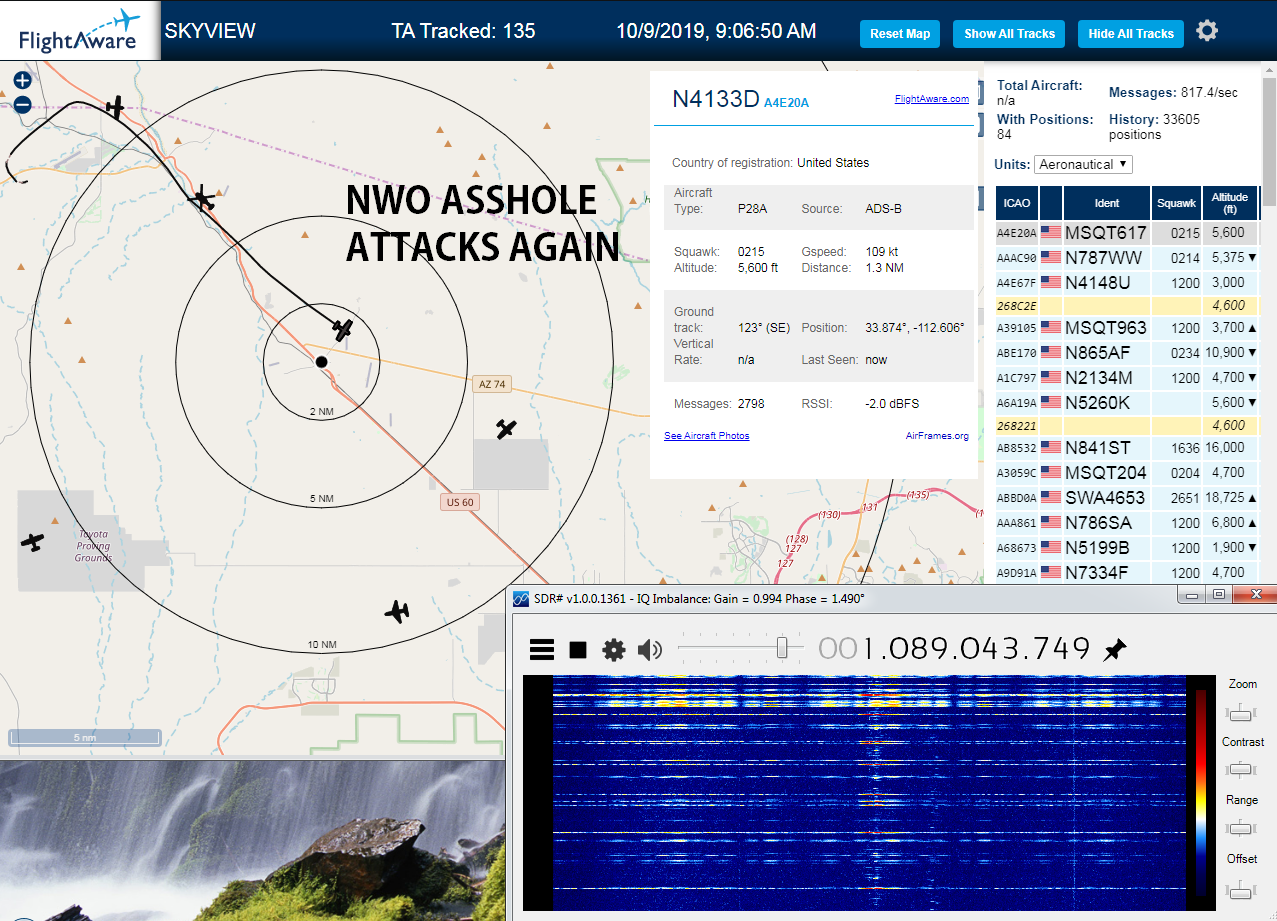Viewport: 1277px width, 921px height.
Task: Restore the SDR# window via title bar button
Action: coord(1218,595)
